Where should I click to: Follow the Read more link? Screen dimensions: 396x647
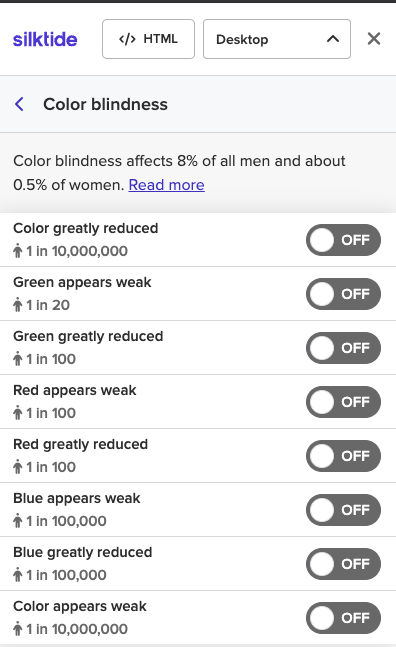tap(167, 185)
